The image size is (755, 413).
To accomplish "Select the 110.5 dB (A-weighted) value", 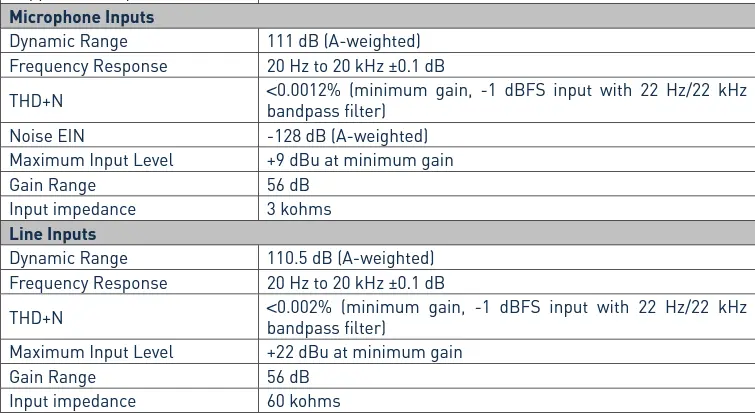I will click(350, 258).
